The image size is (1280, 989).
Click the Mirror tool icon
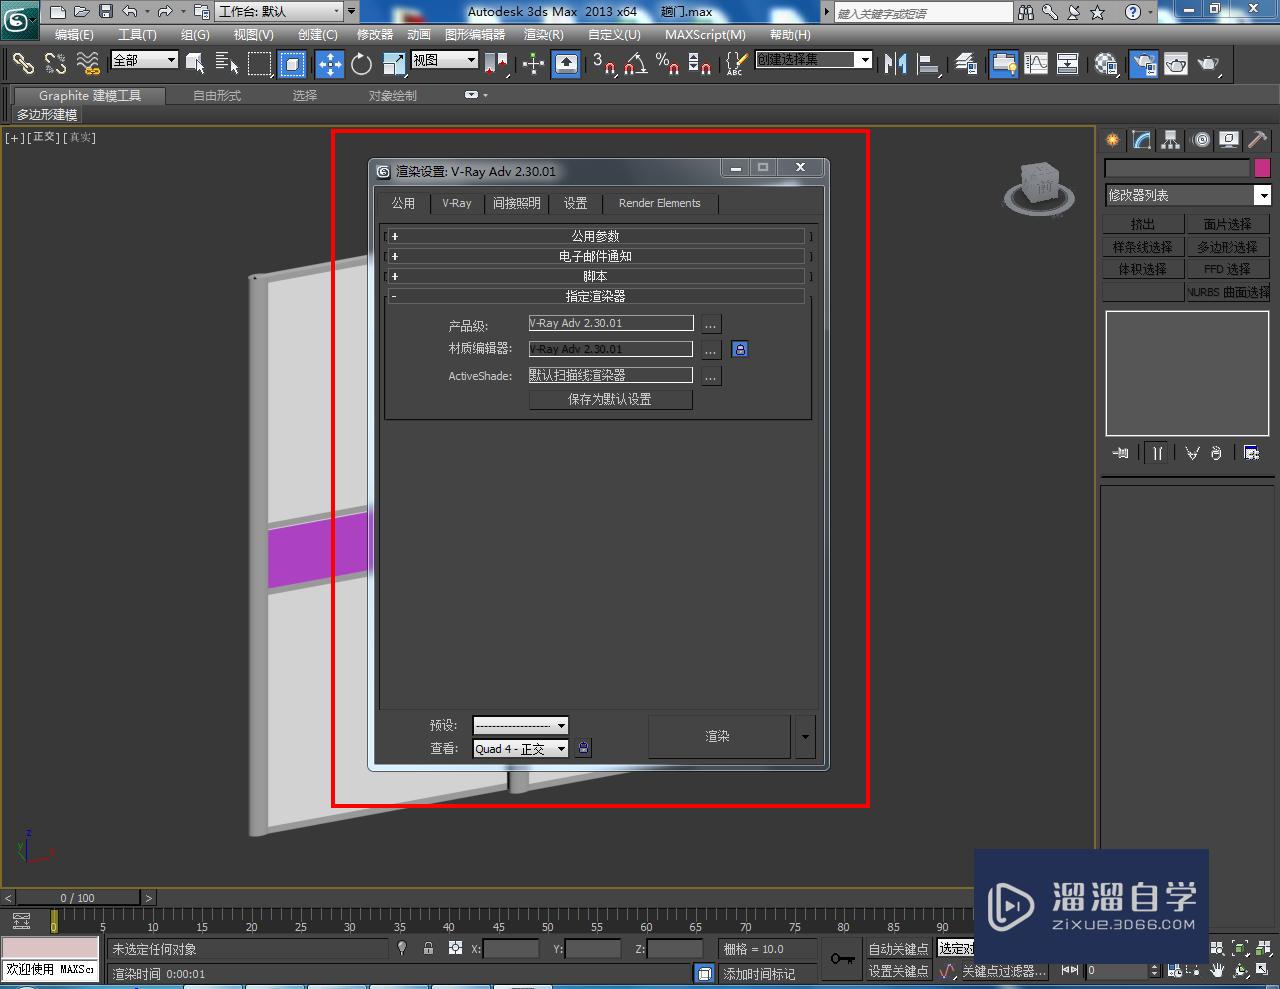click(895, 64)
